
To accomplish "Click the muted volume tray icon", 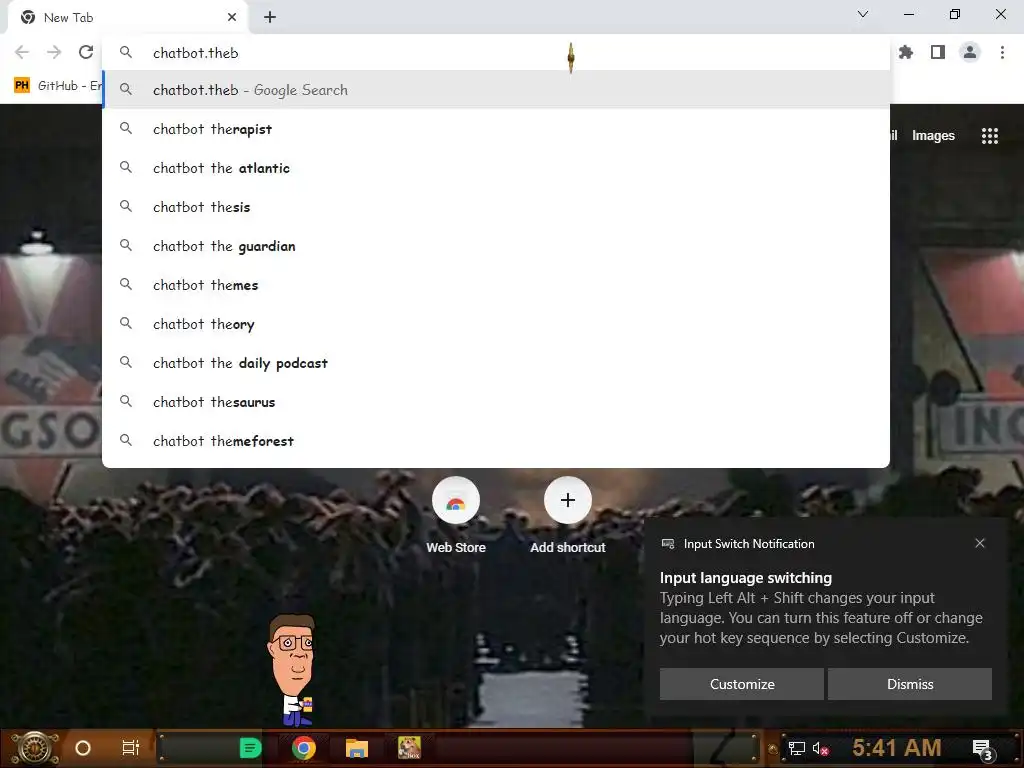I will point(820,748).
